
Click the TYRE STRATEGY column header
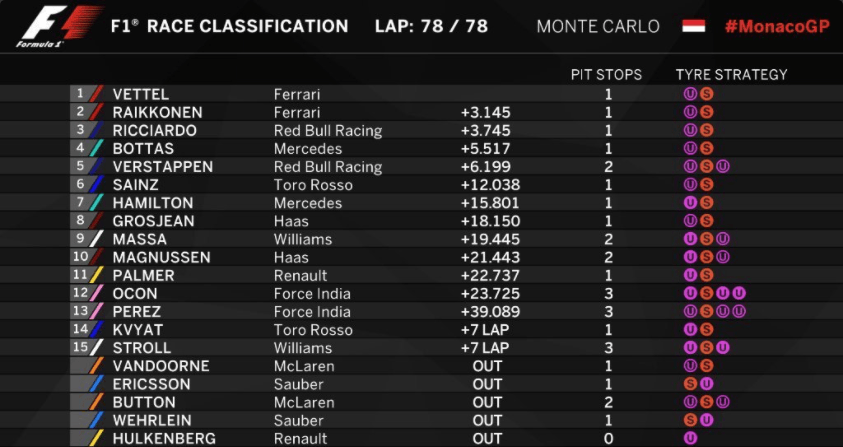pos(732,75)
